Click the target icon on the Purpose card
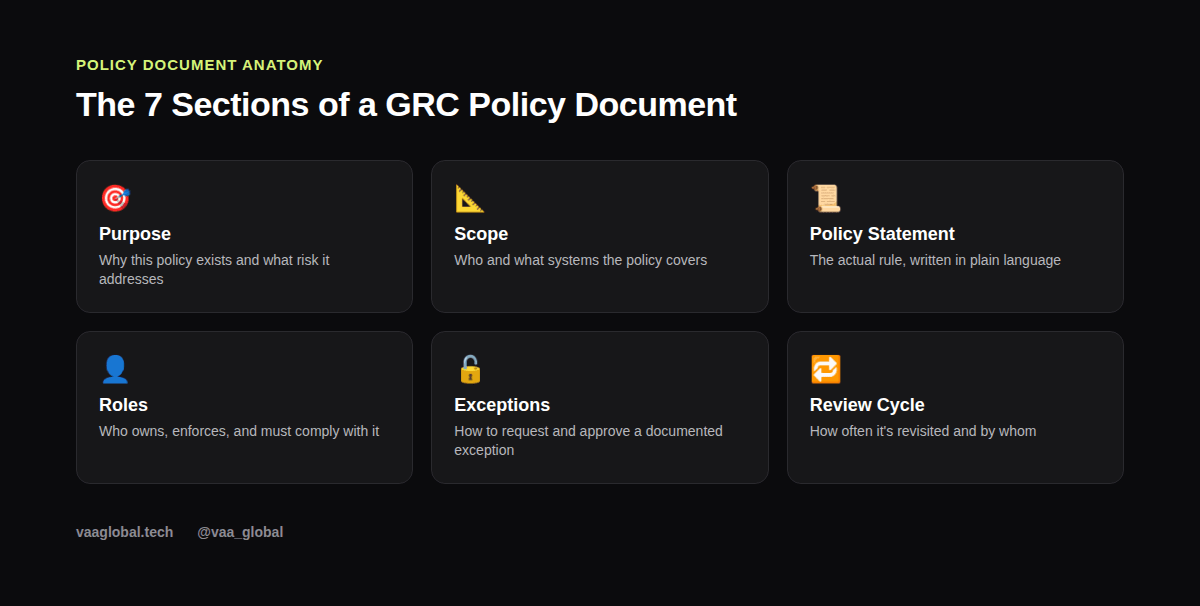 click(x=115, y=199)
